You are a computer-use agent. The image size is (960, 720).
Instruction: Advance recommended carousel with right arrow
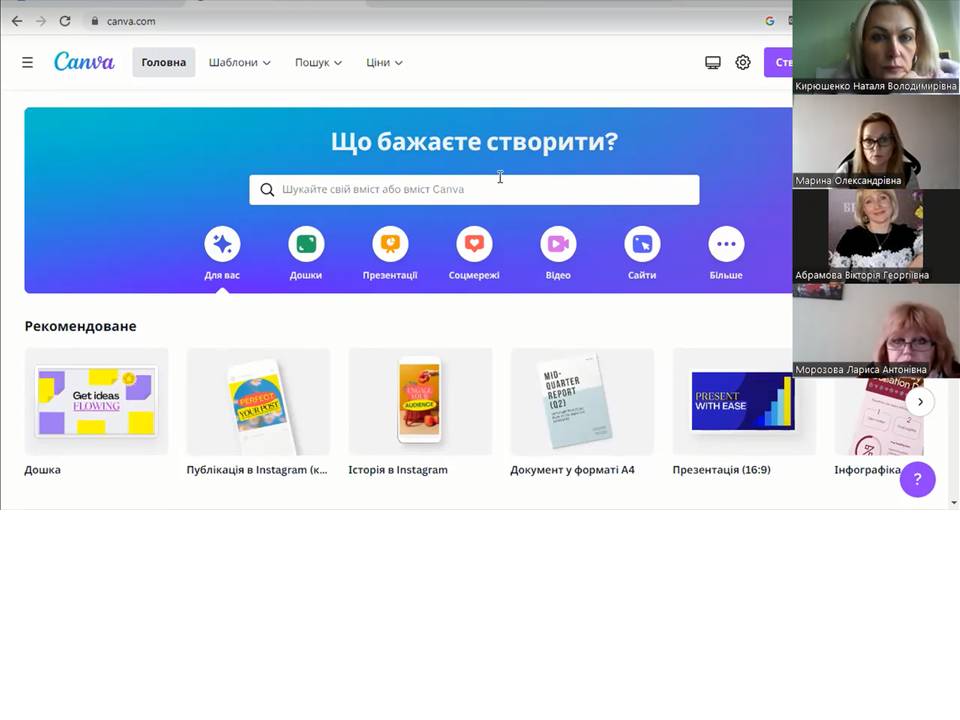point(920,402)
